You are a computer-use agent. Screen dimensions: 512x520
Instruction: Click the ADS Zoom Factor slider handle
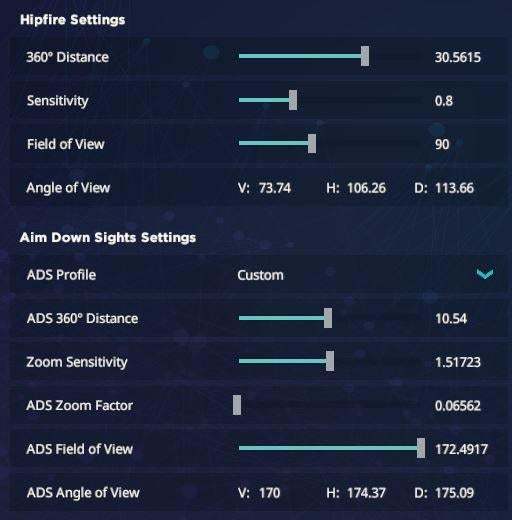[237, 405]
